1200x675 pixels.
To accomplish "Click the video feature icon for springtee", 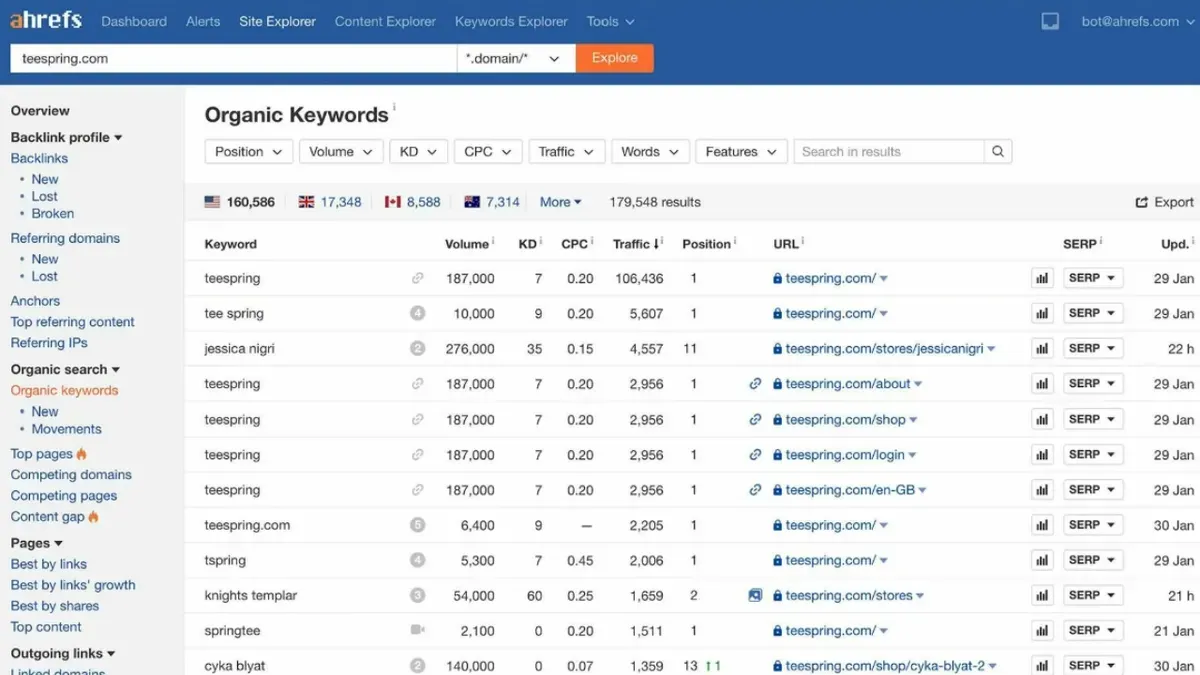I will (418, 630).
